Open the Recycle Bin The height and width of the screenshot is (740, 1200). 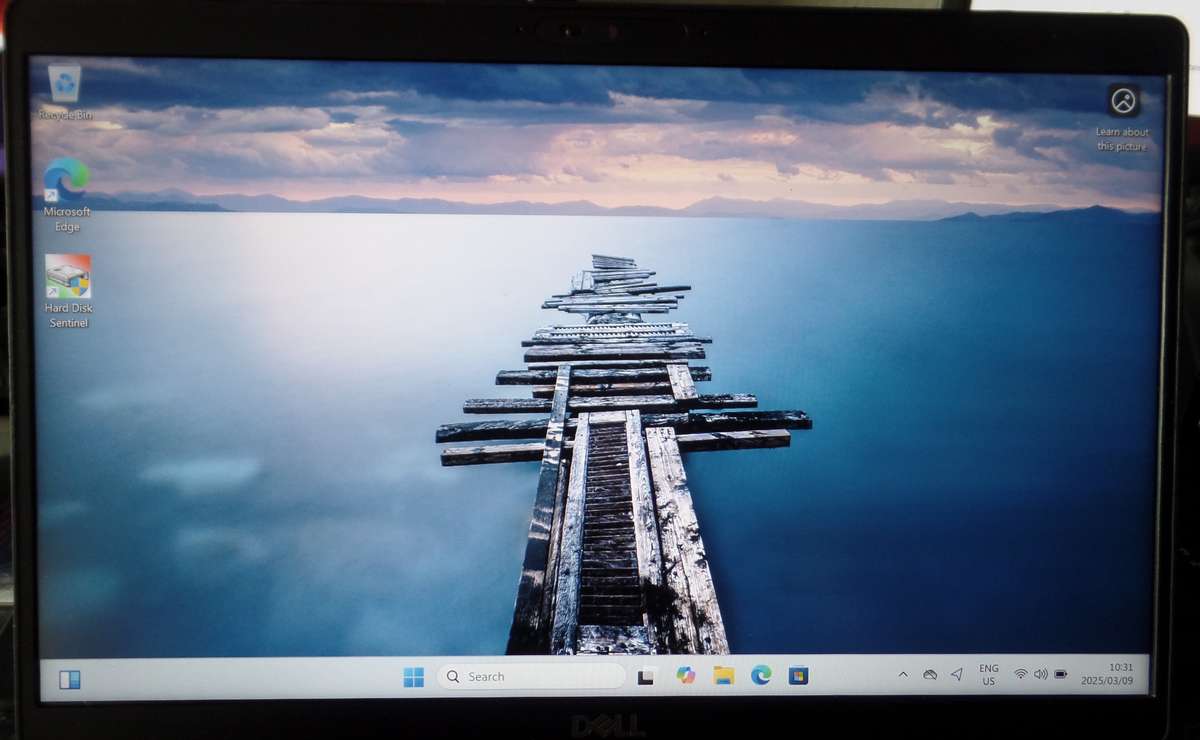pos(62,90)
